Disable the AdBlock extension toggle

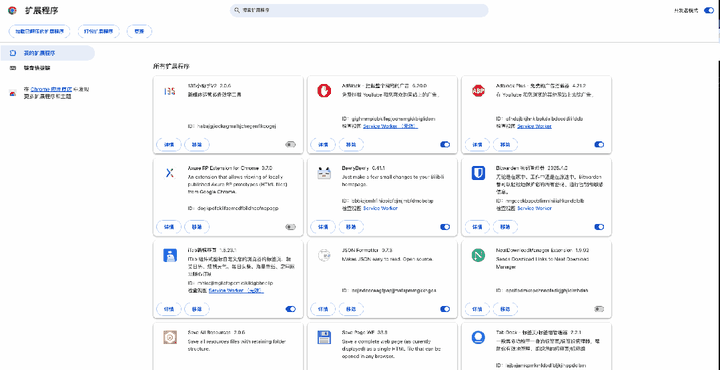pos(445,145)
